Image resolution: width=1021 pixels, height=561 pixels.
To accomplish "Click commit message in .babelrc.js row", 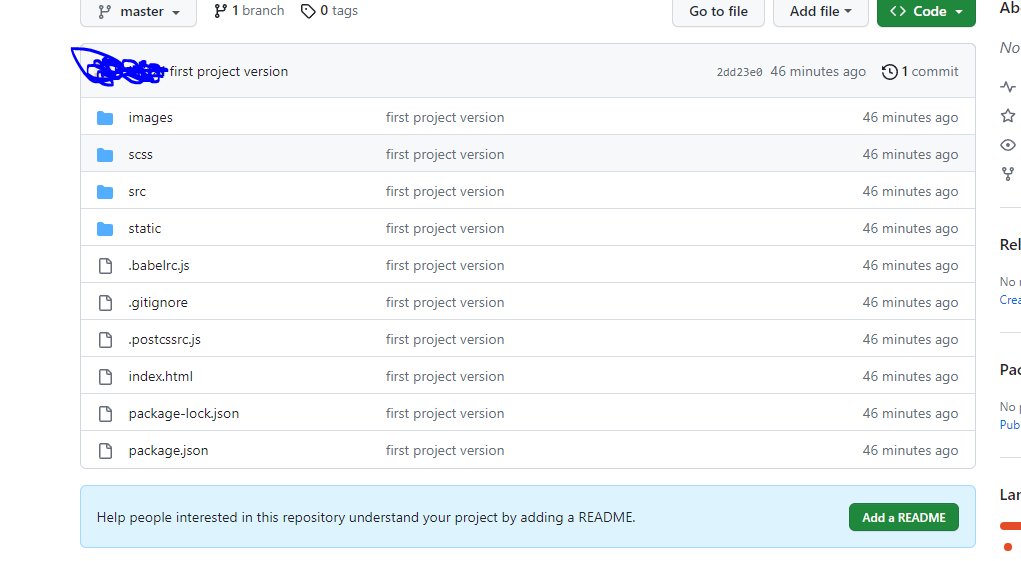I will tap(445, 266).
